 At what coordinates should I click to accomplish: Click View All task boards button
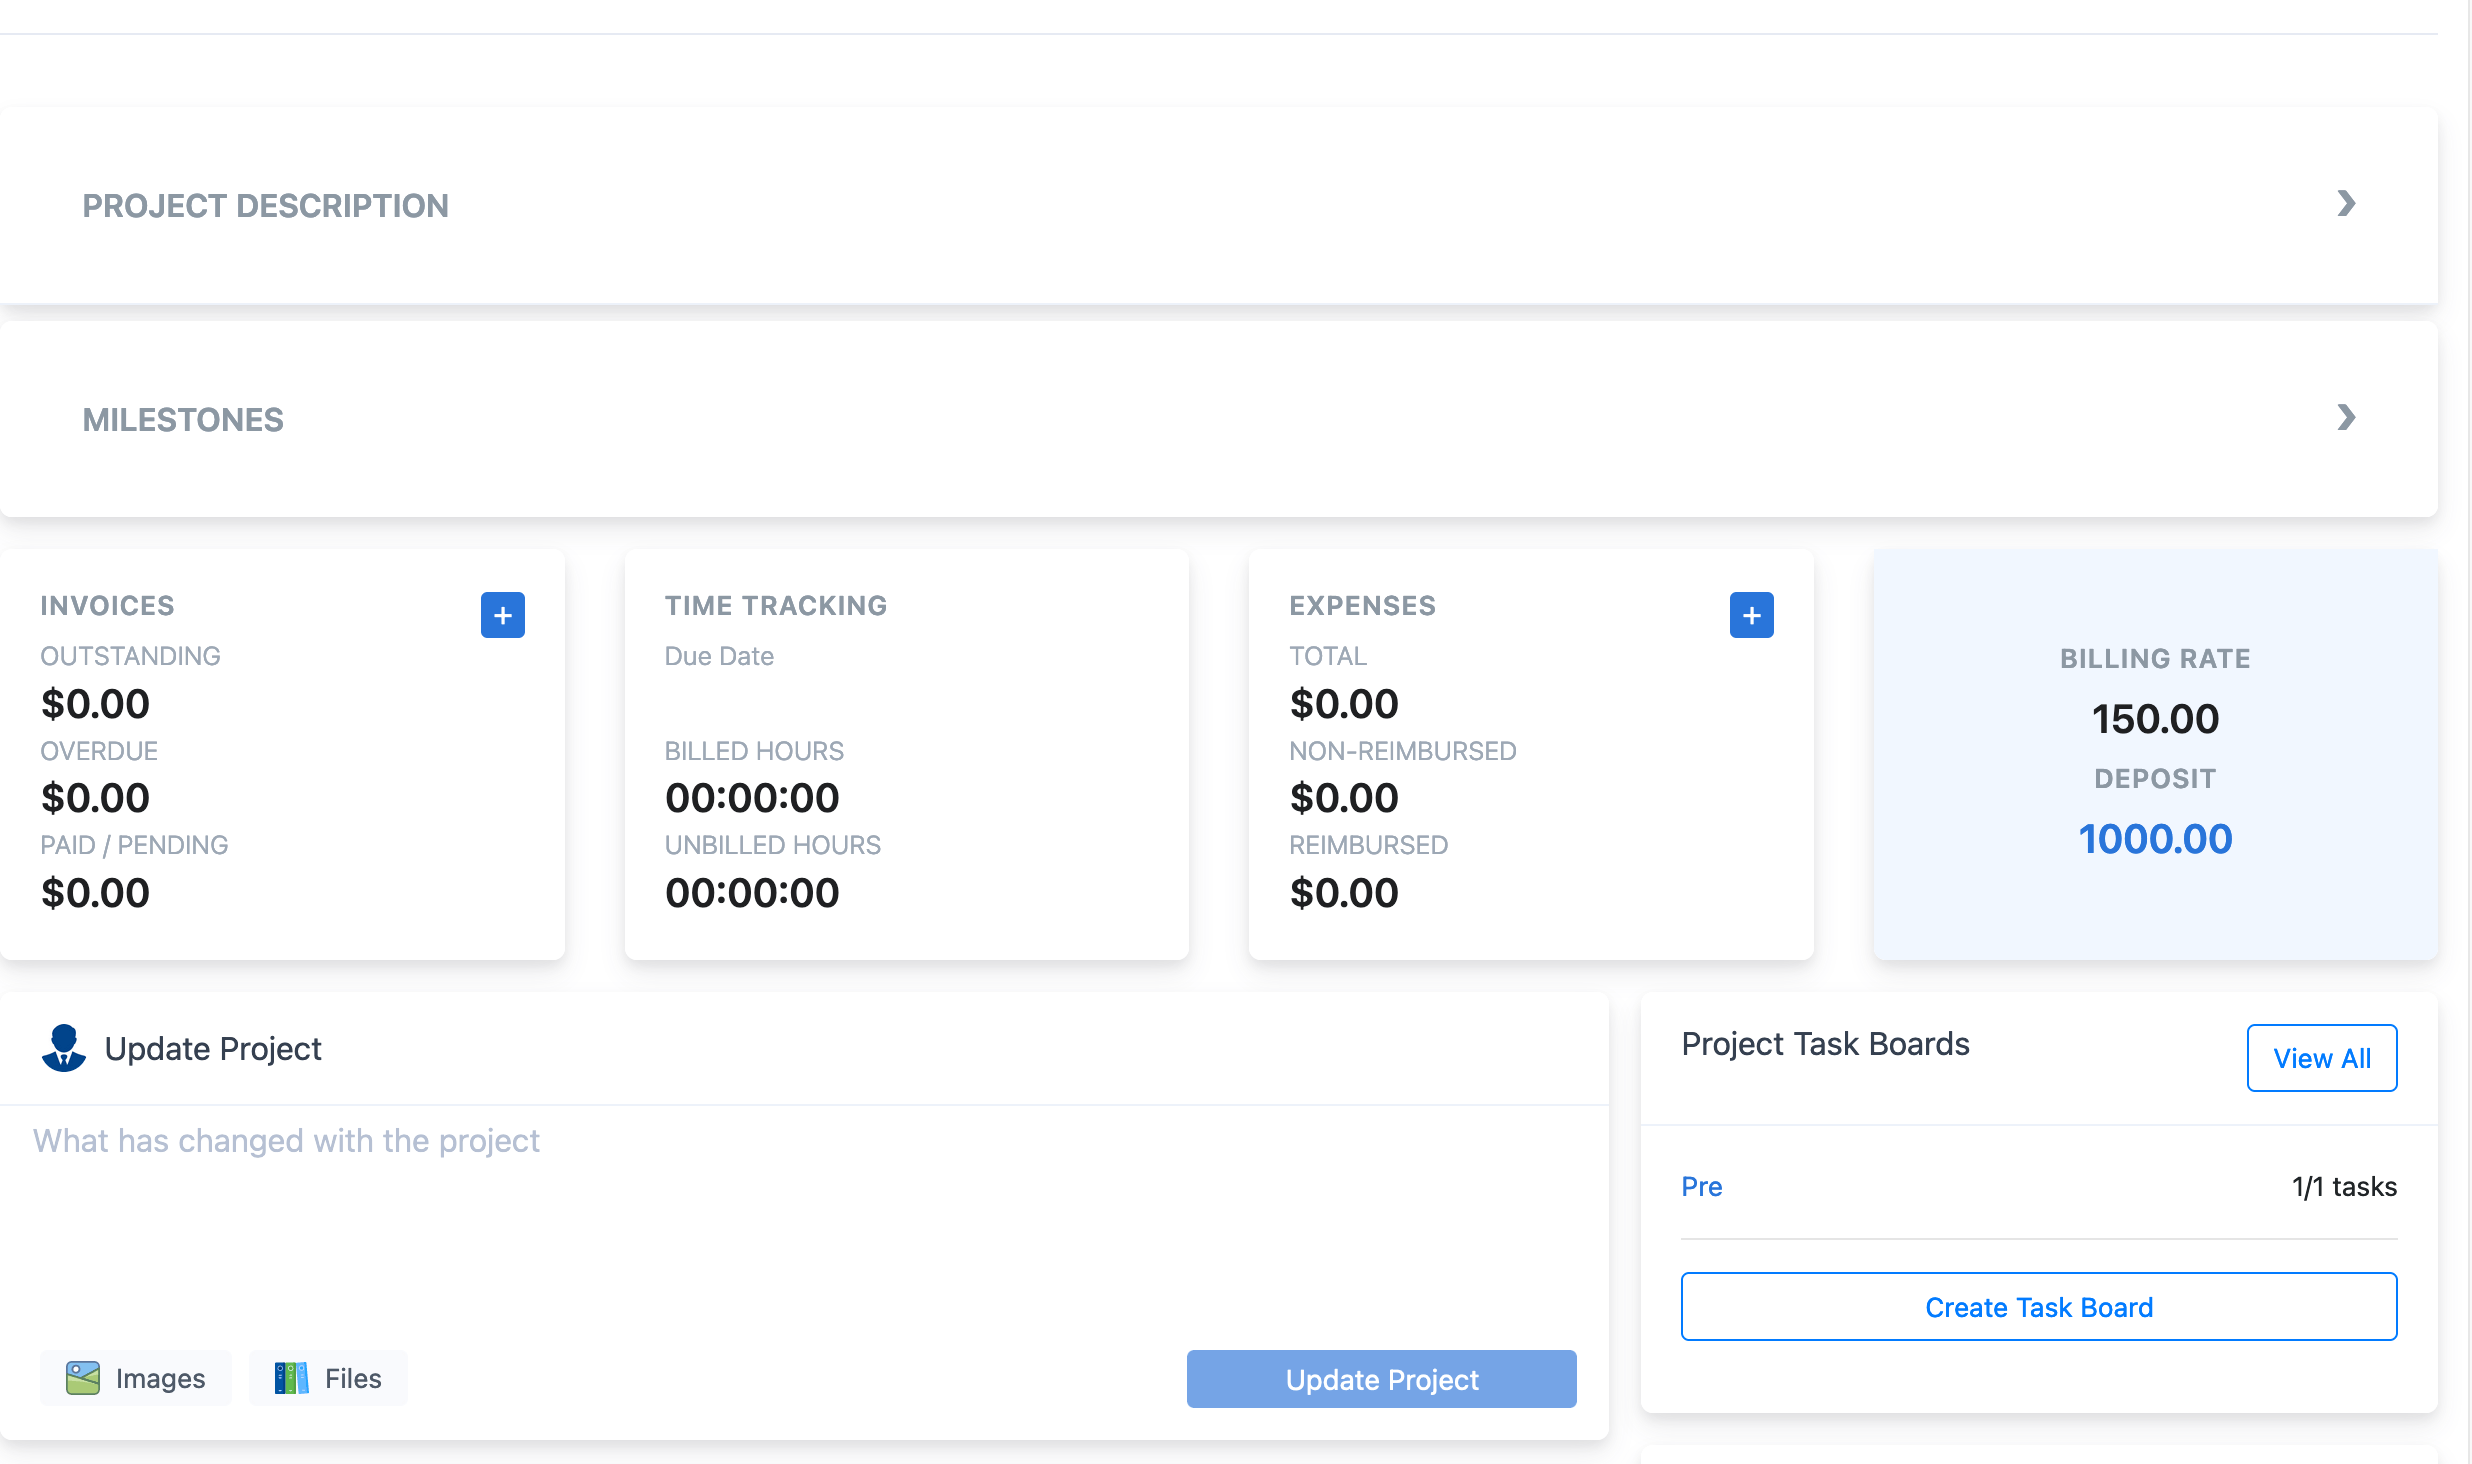pos(2321,1058)
